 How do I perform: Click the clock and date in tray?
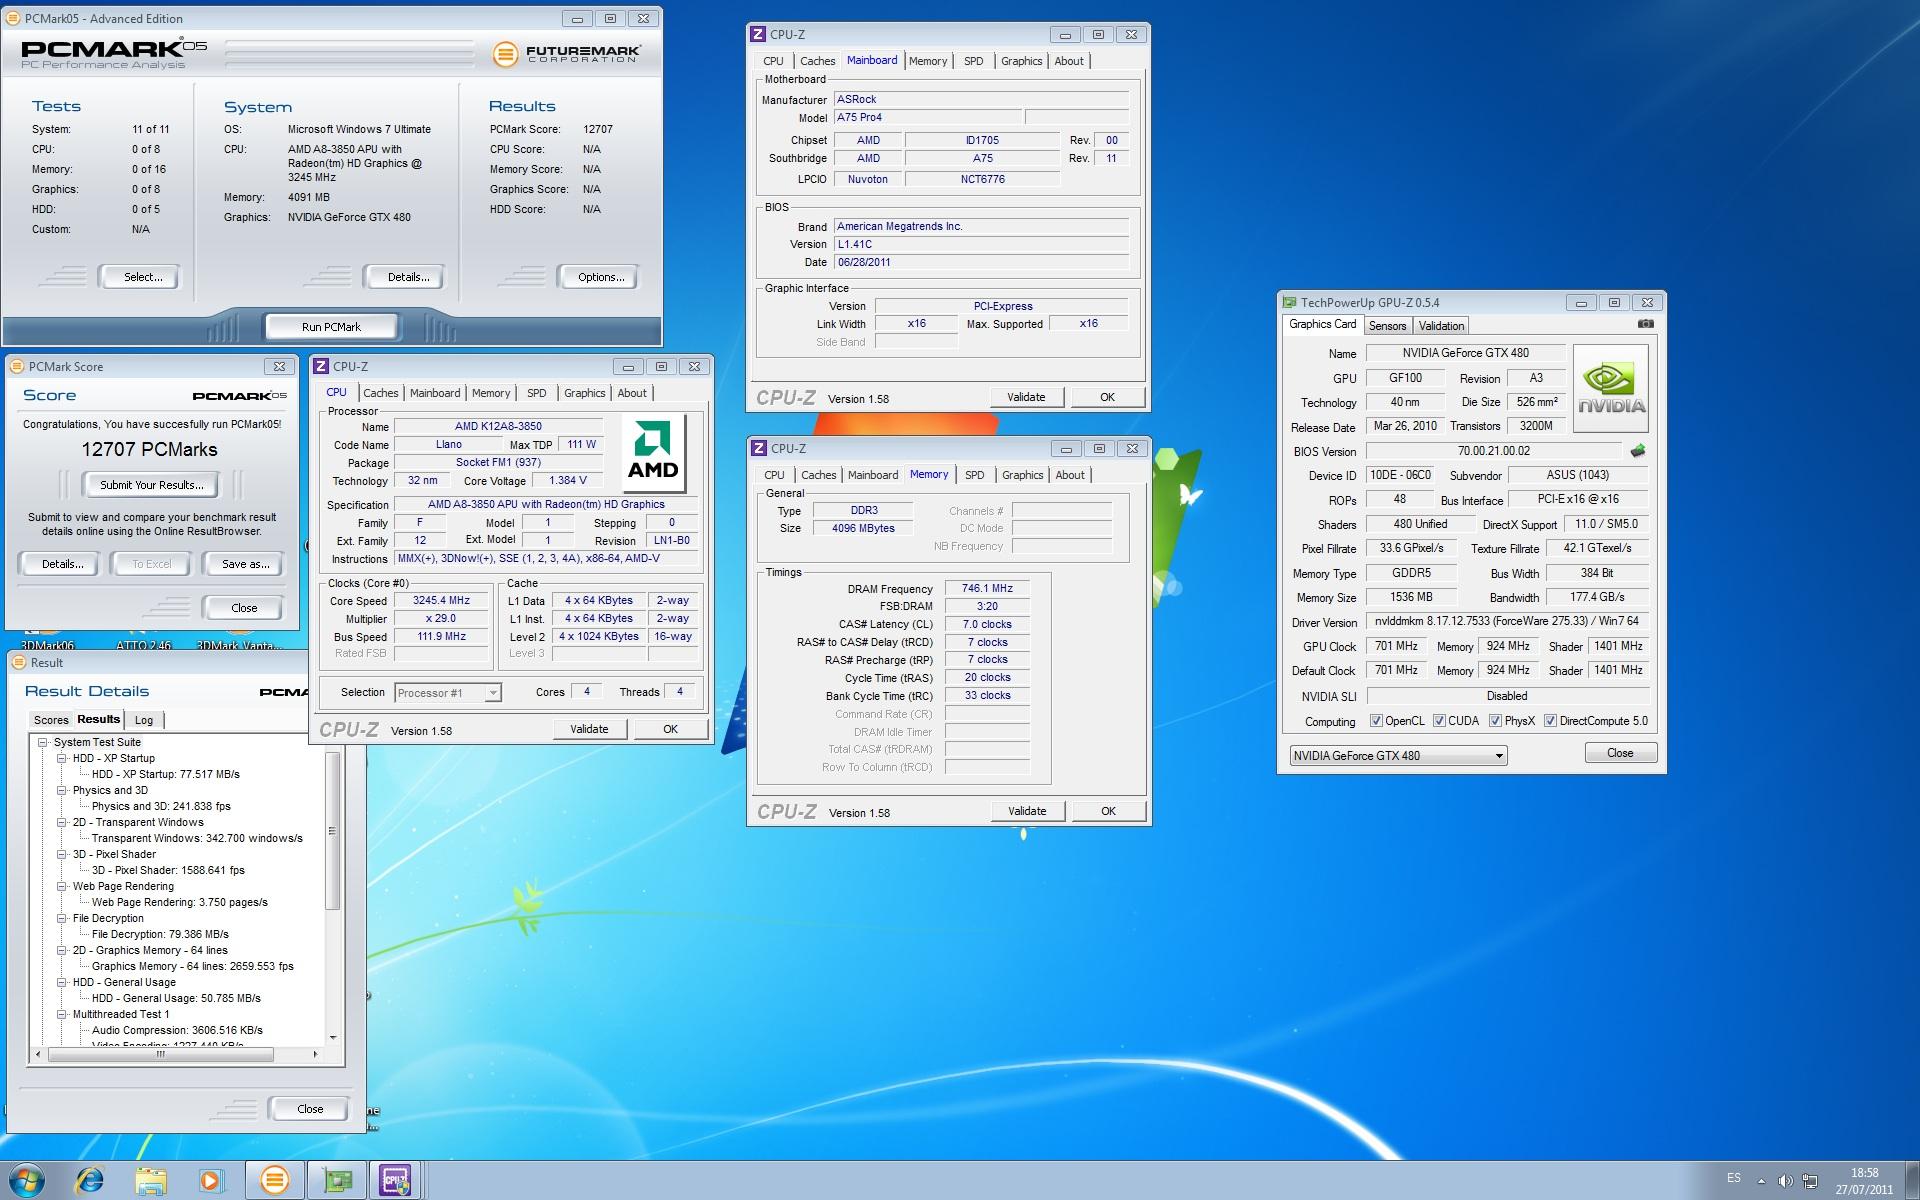(x=1864, y=1181)
